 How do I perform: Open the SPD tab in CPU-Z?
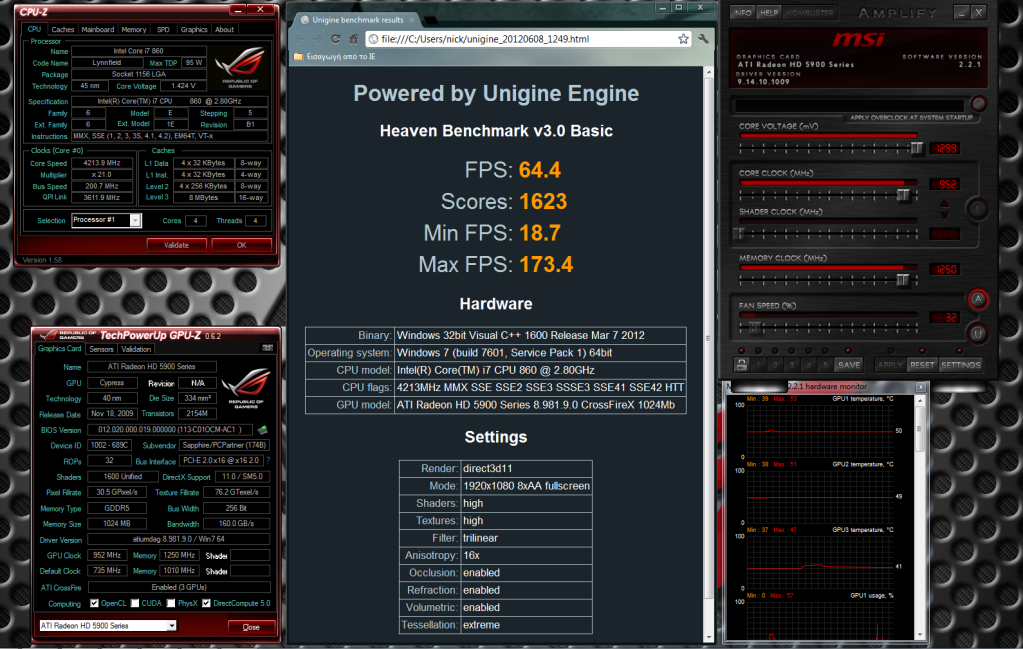pyautogui.click(x=163, y=29)
